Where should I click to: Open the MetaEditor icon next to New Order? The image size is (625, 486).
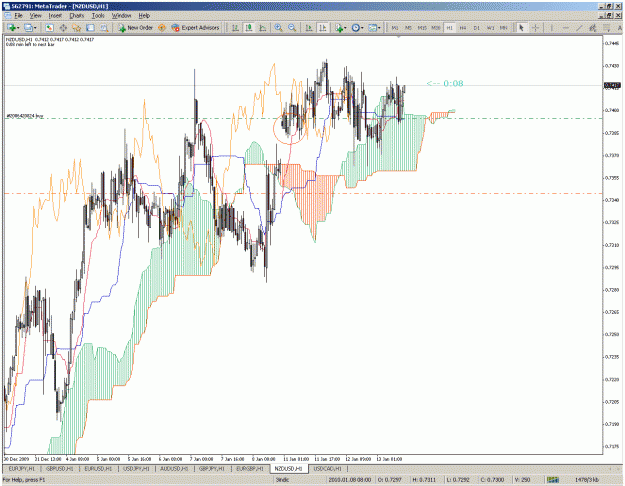(162, 28)
